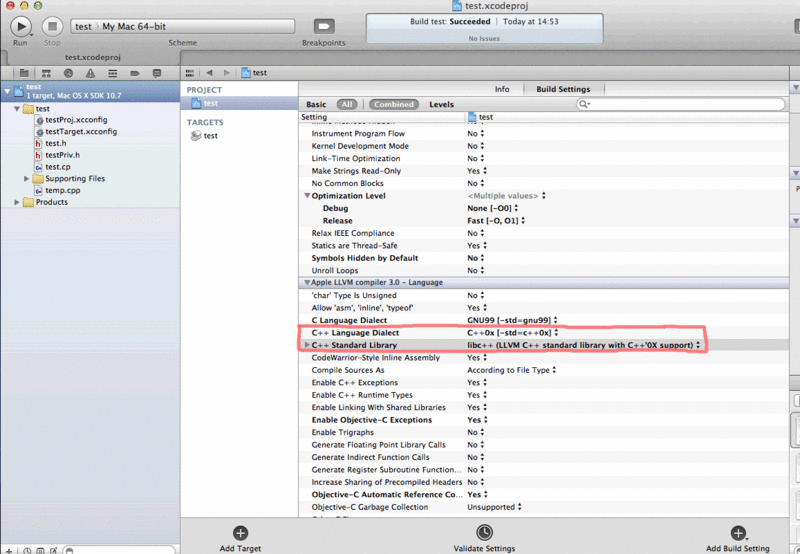This screenshot has width=800, height=554.
Task: Change Make Strings Read-Only Yes value
Action: pos(477,171)
